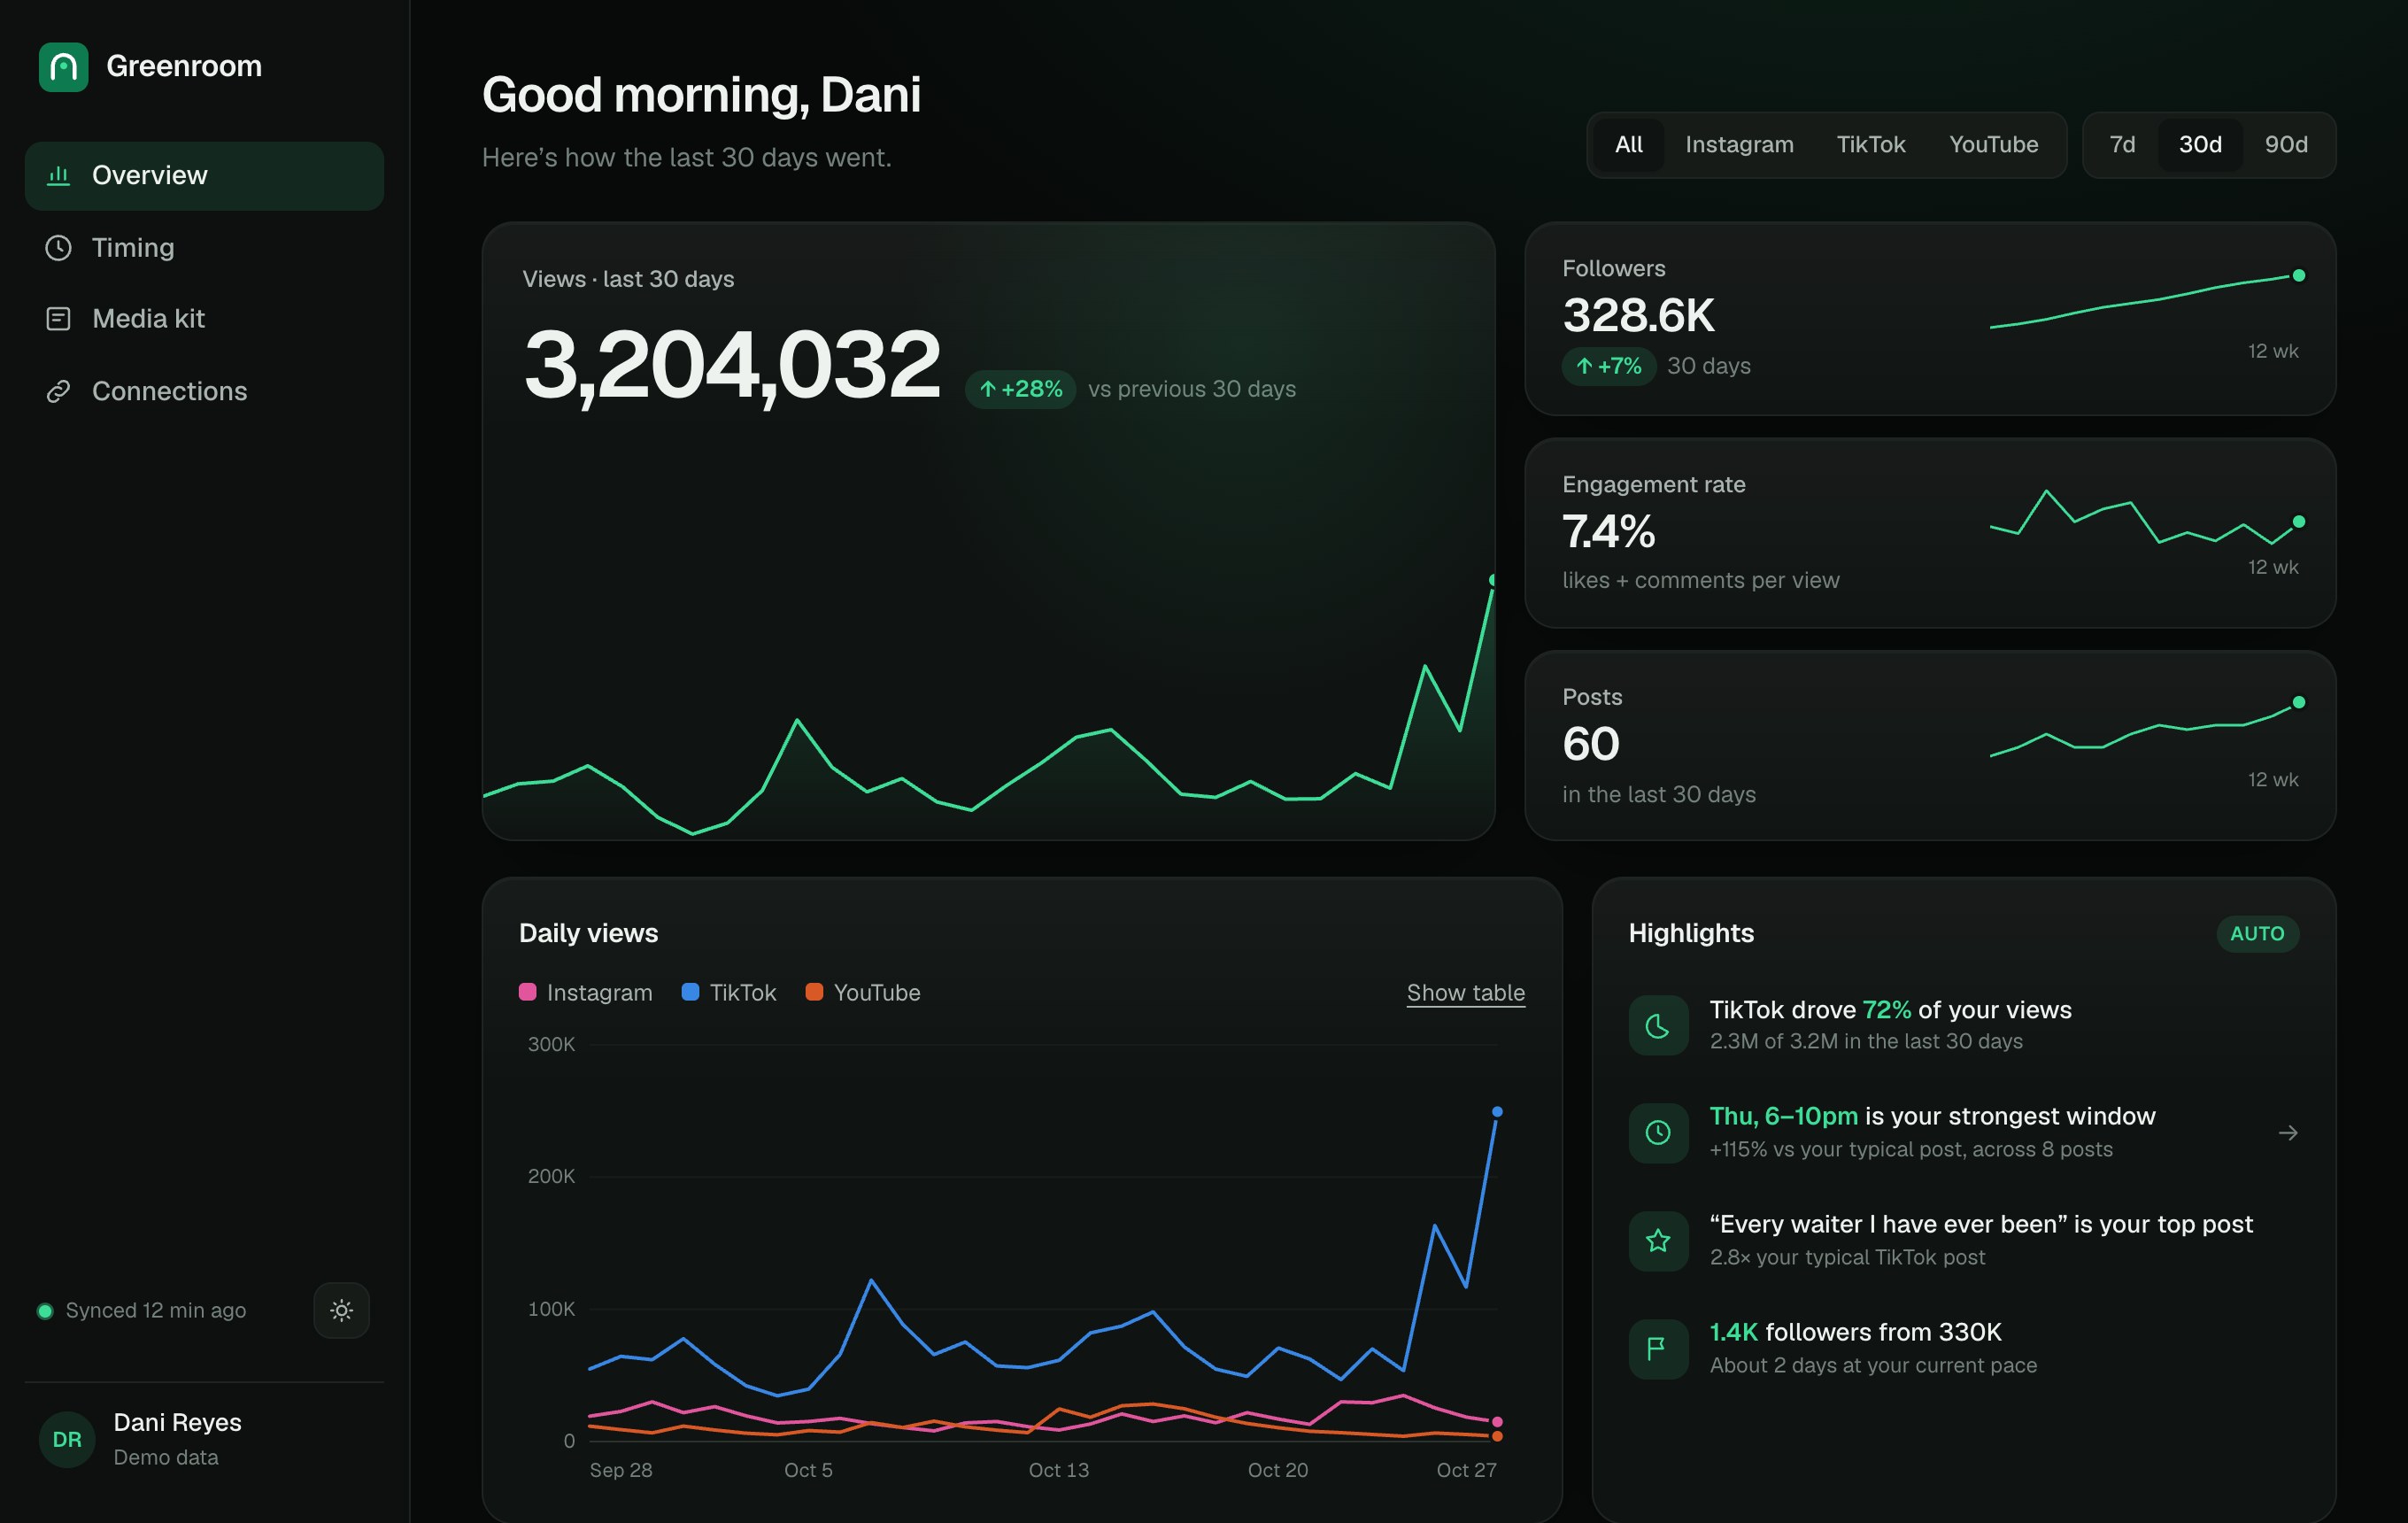Open the Connections page

point(204,391)
